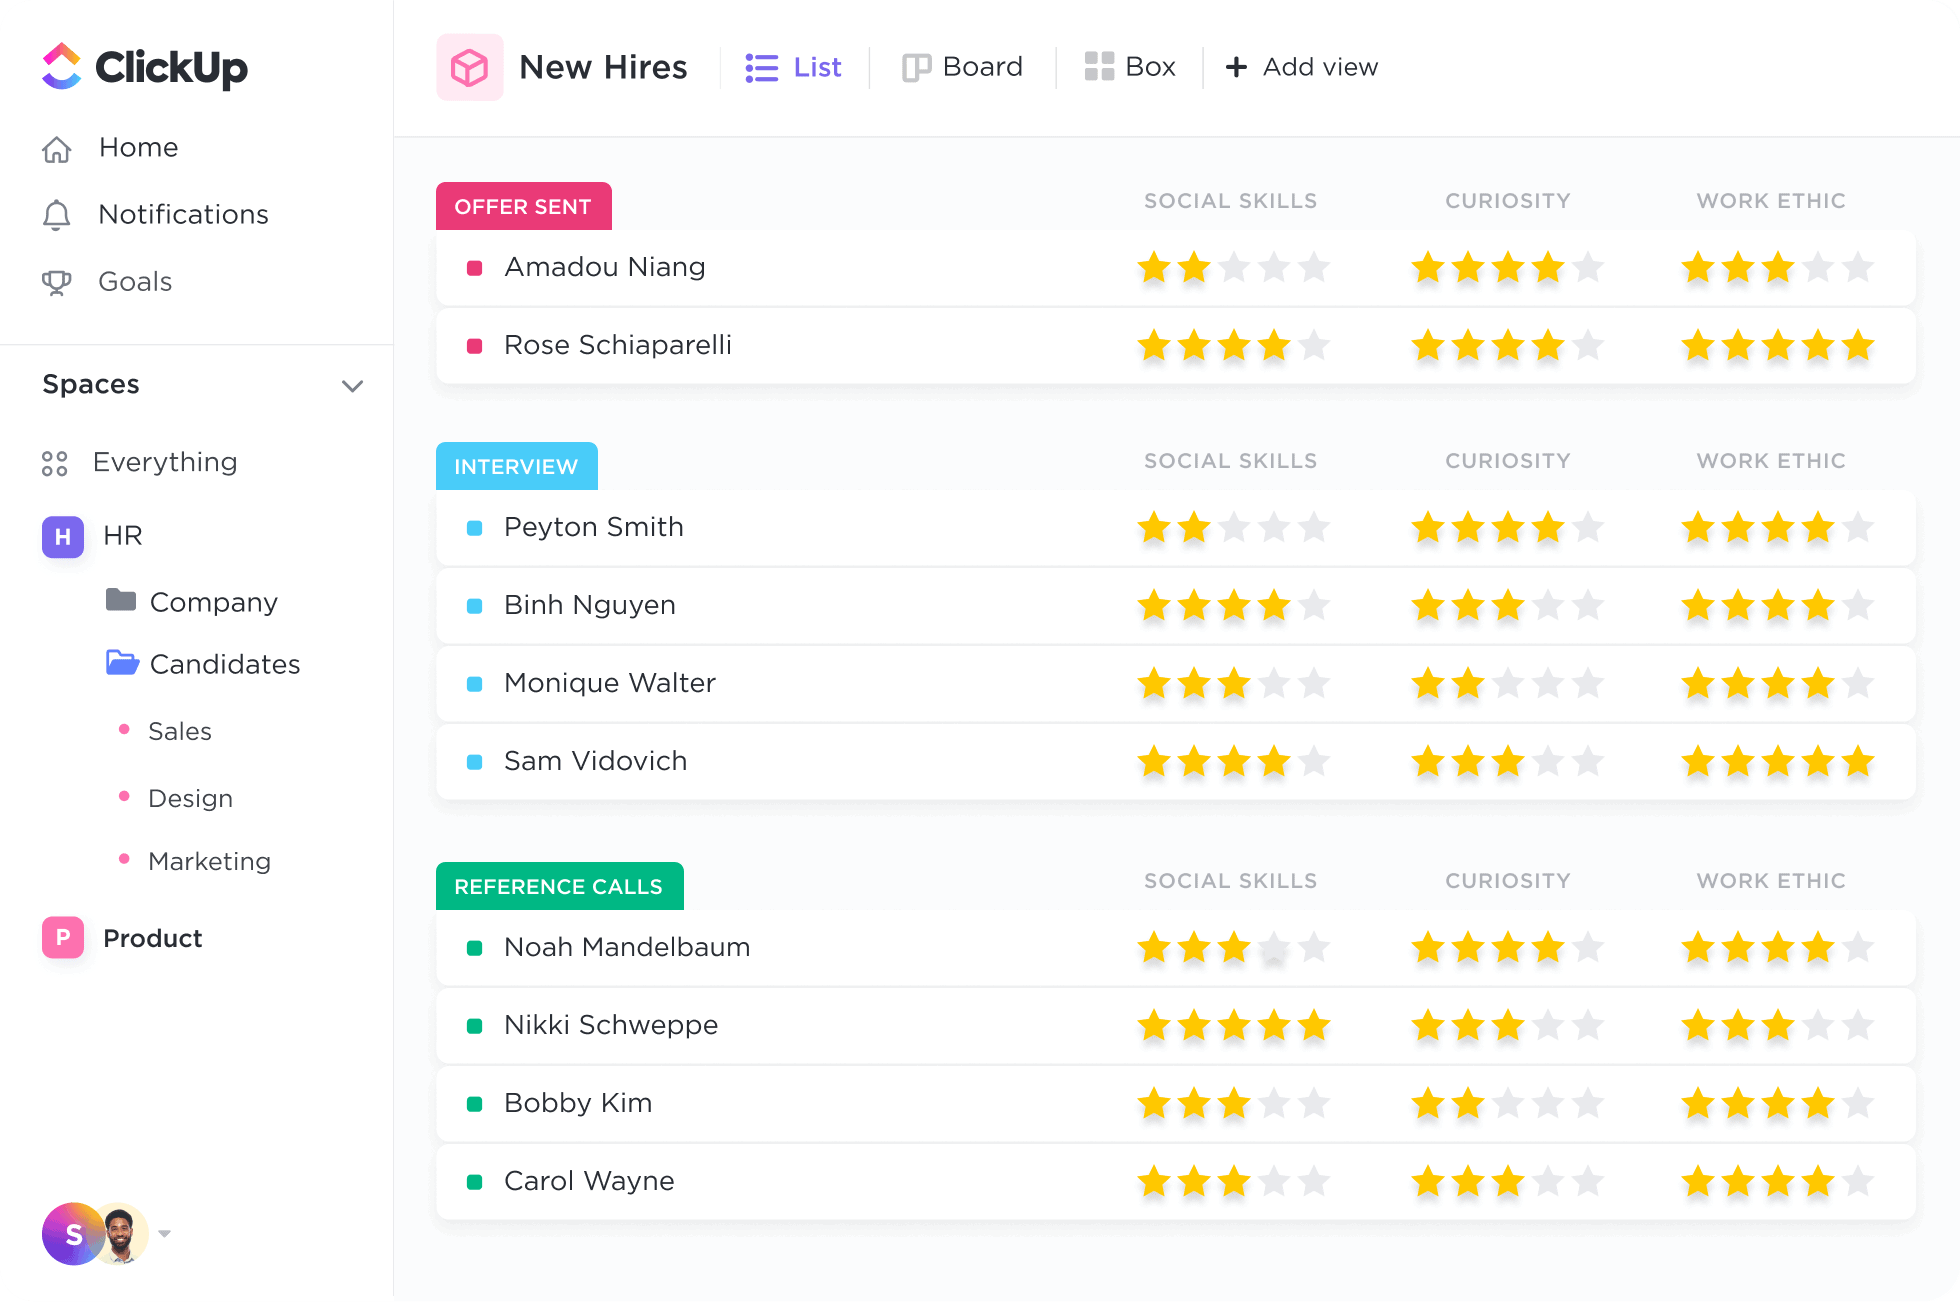Collapse the Candidates open folder

coord(122,663)
